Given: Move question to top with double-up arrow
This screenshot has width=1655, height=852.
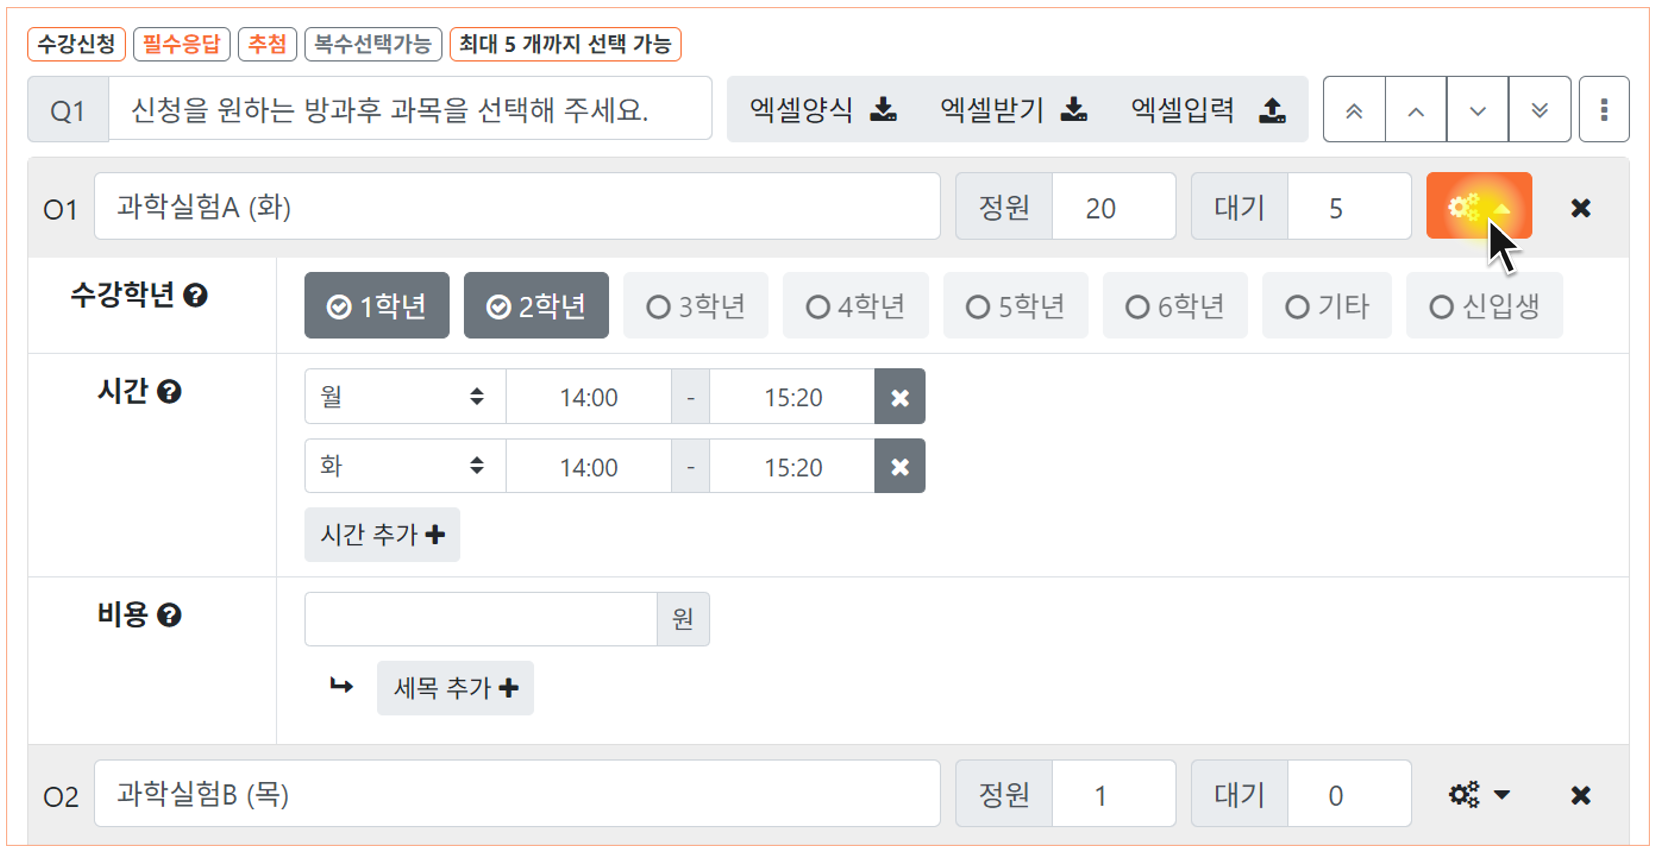Looking at the screenshot, I should coord(1354,110).
